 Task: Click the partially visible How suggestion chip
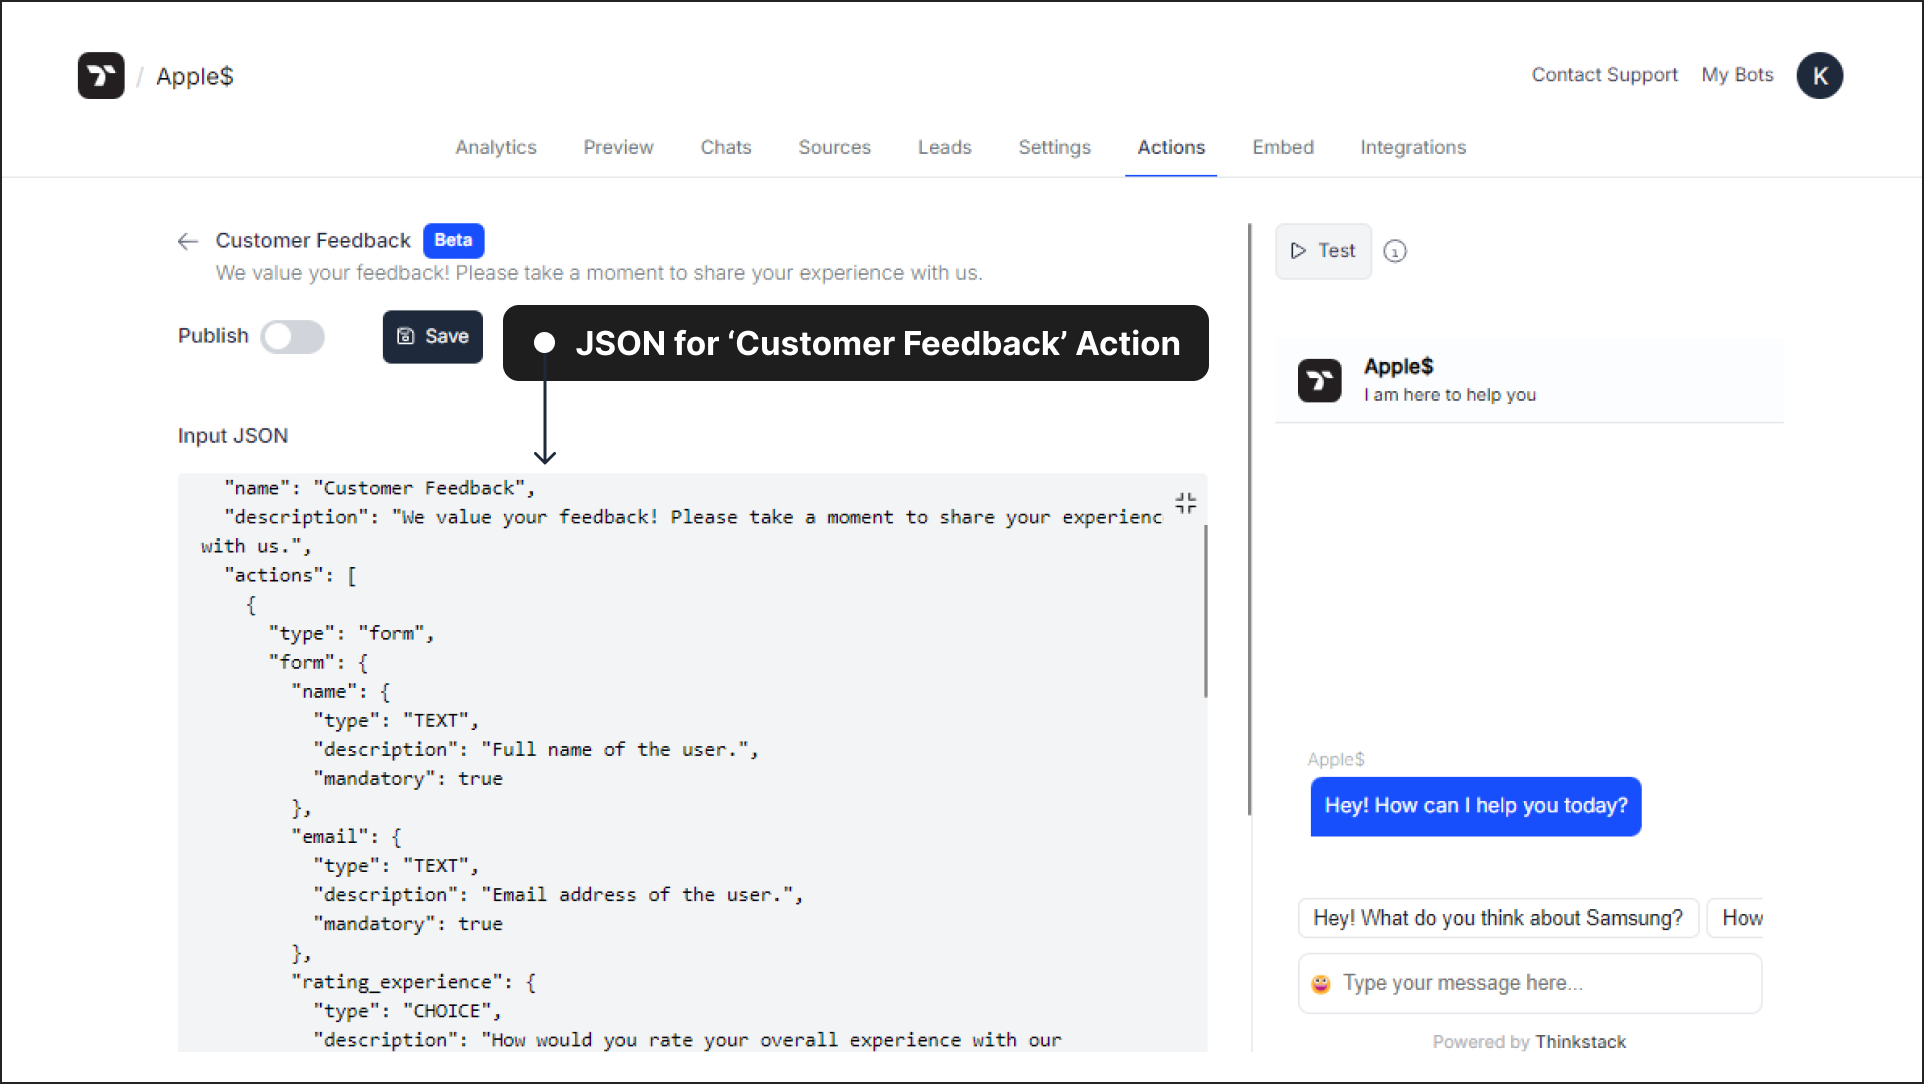1737,918
